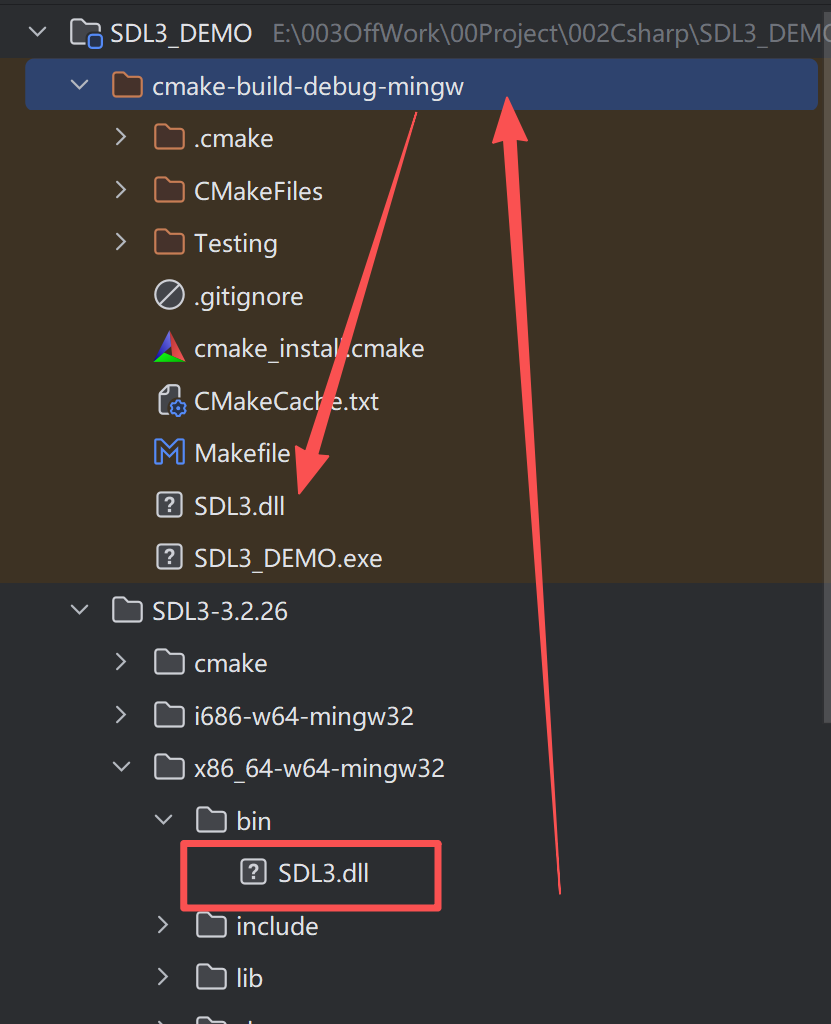Click the folder icon of cmake under SDL3-3.2.26
The width and height of the screenshot is (831, 1024).
(x=169, y=662)
